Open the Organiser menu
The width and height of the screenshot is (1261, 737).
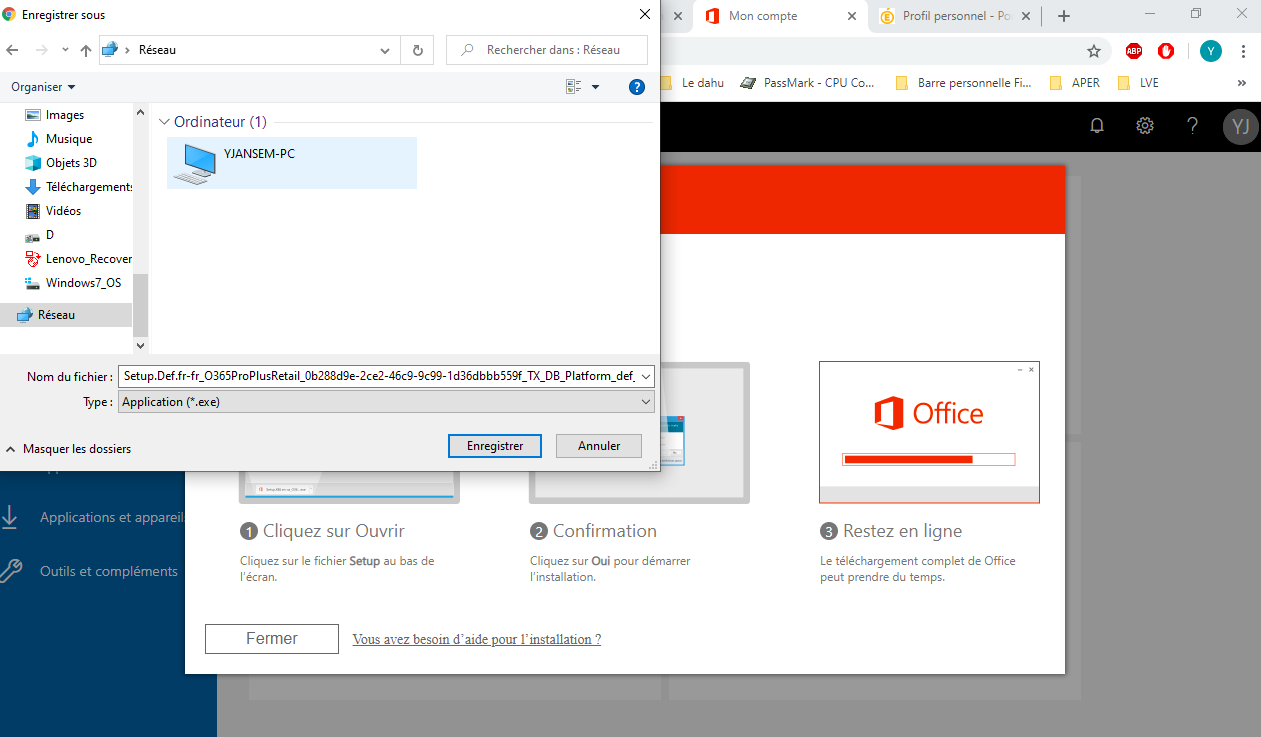pyautogui.click(x=43, y=87)
